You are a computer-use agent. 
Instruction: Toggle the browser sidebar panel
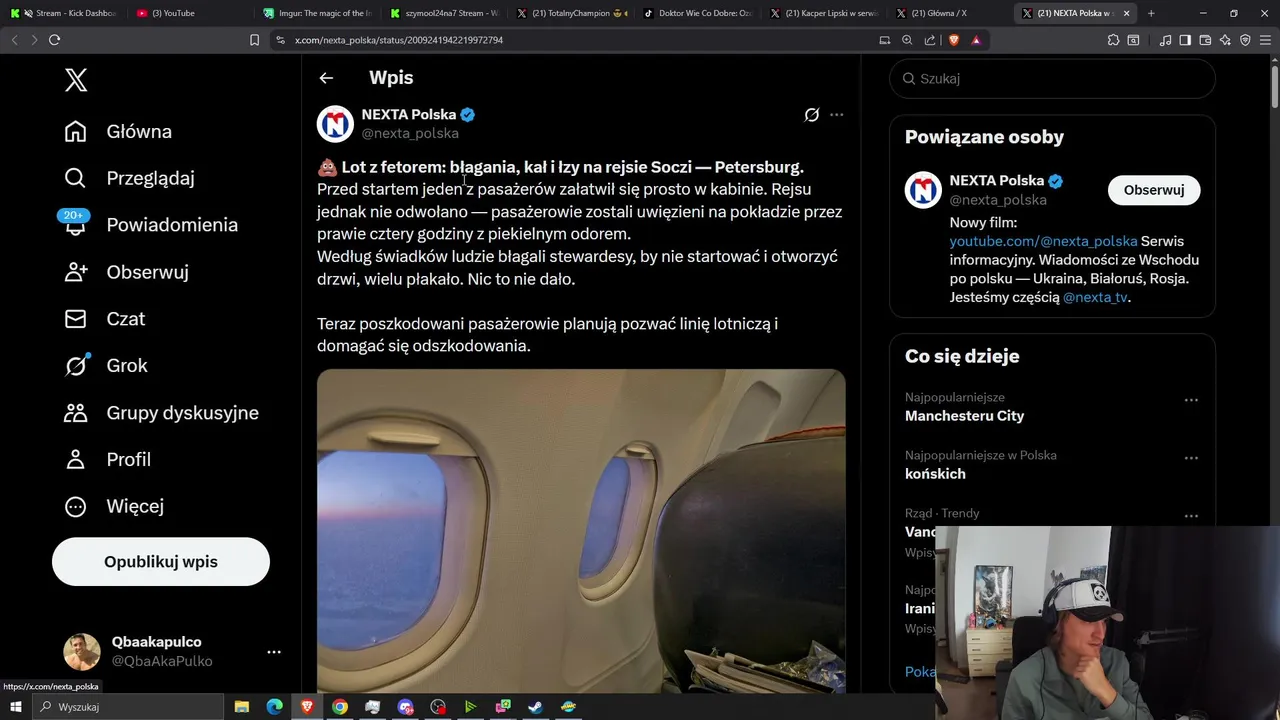point(1185,40)
